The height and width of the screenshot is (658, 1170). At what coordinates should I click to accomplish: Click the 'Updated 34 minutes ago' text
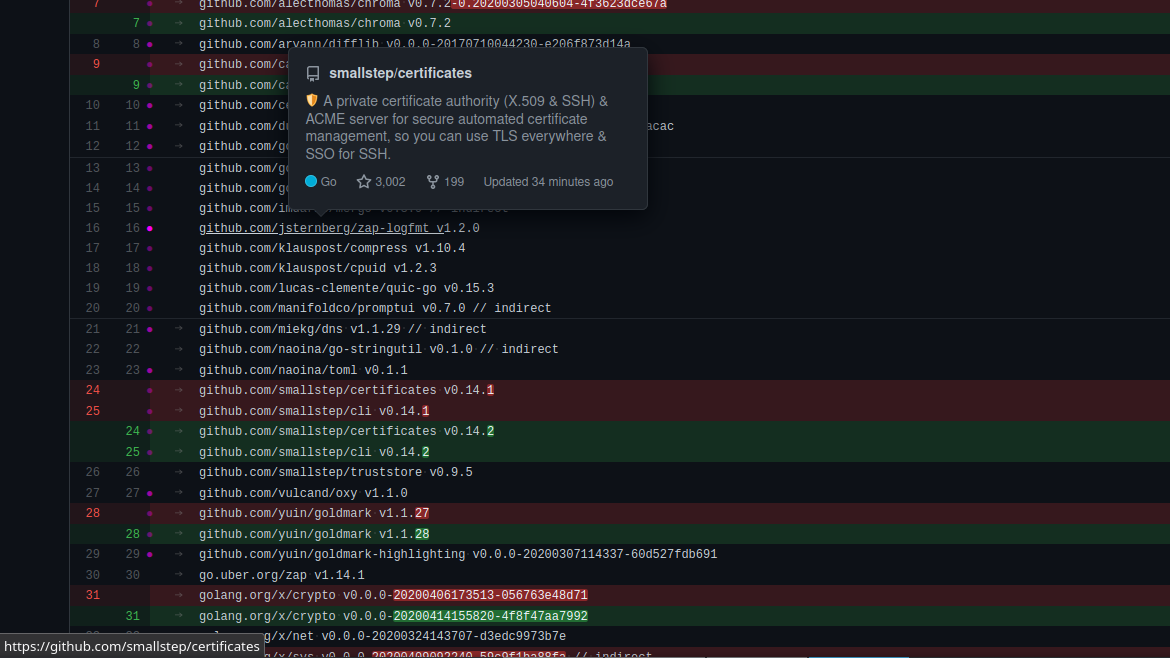548,182
